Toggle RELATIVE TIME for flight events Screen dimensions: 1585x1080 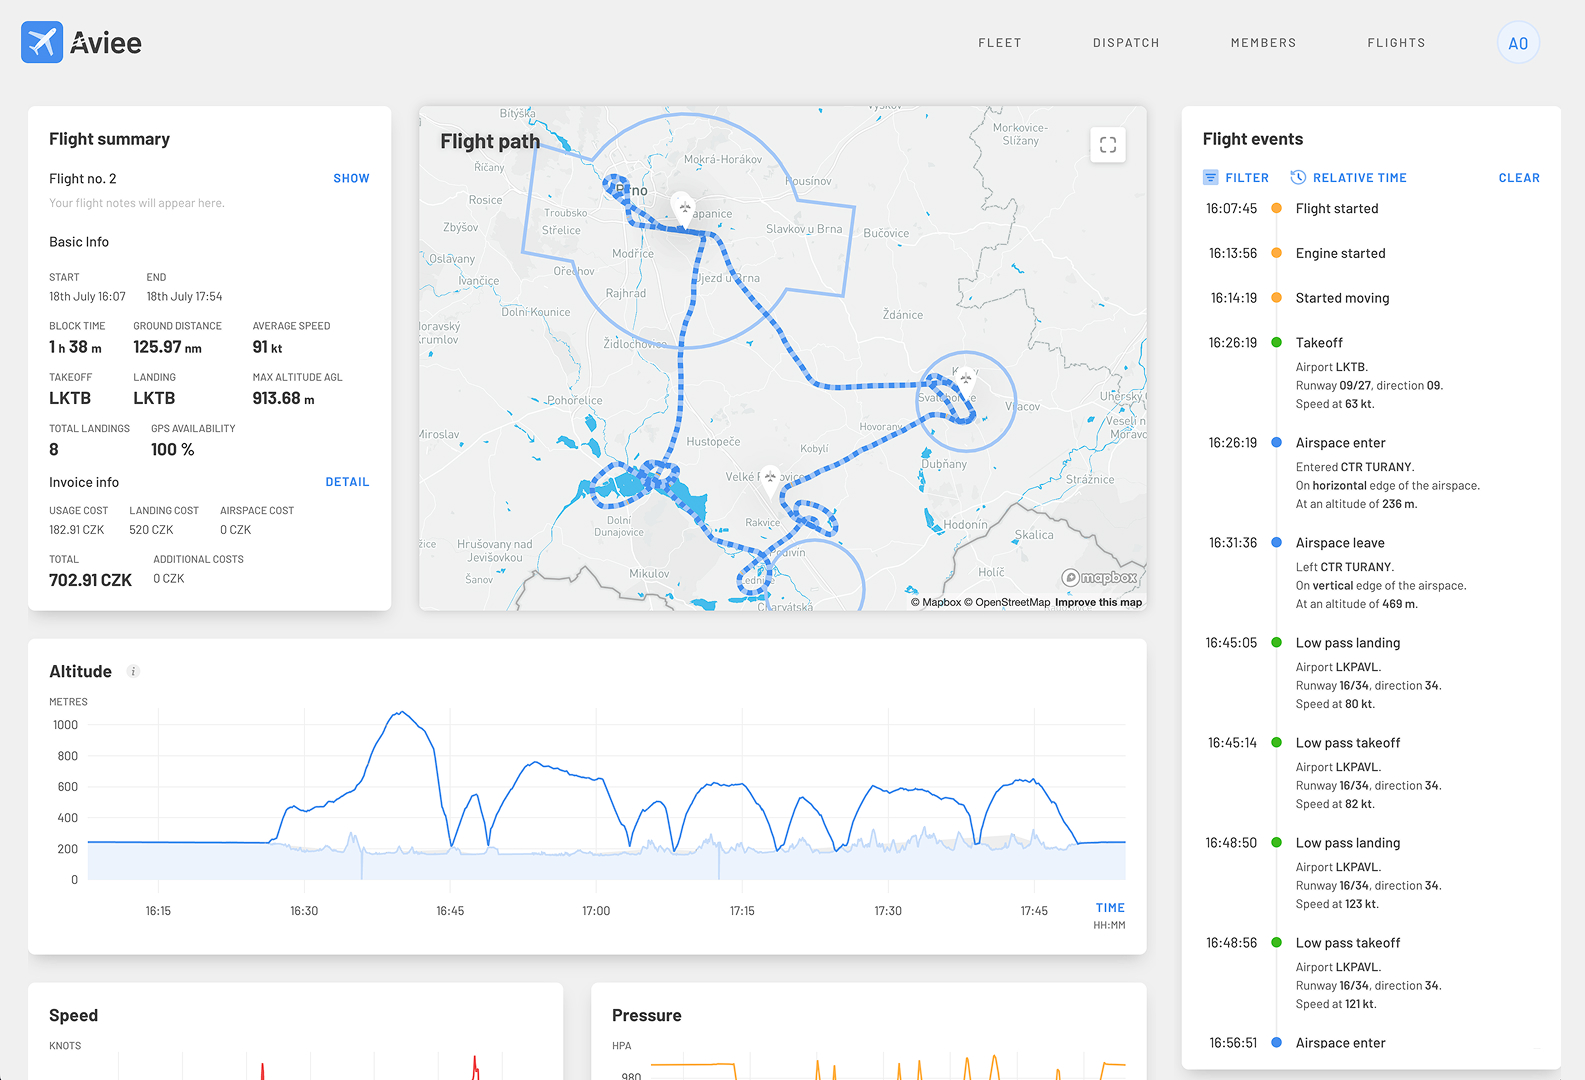[x=1359, y=178]
